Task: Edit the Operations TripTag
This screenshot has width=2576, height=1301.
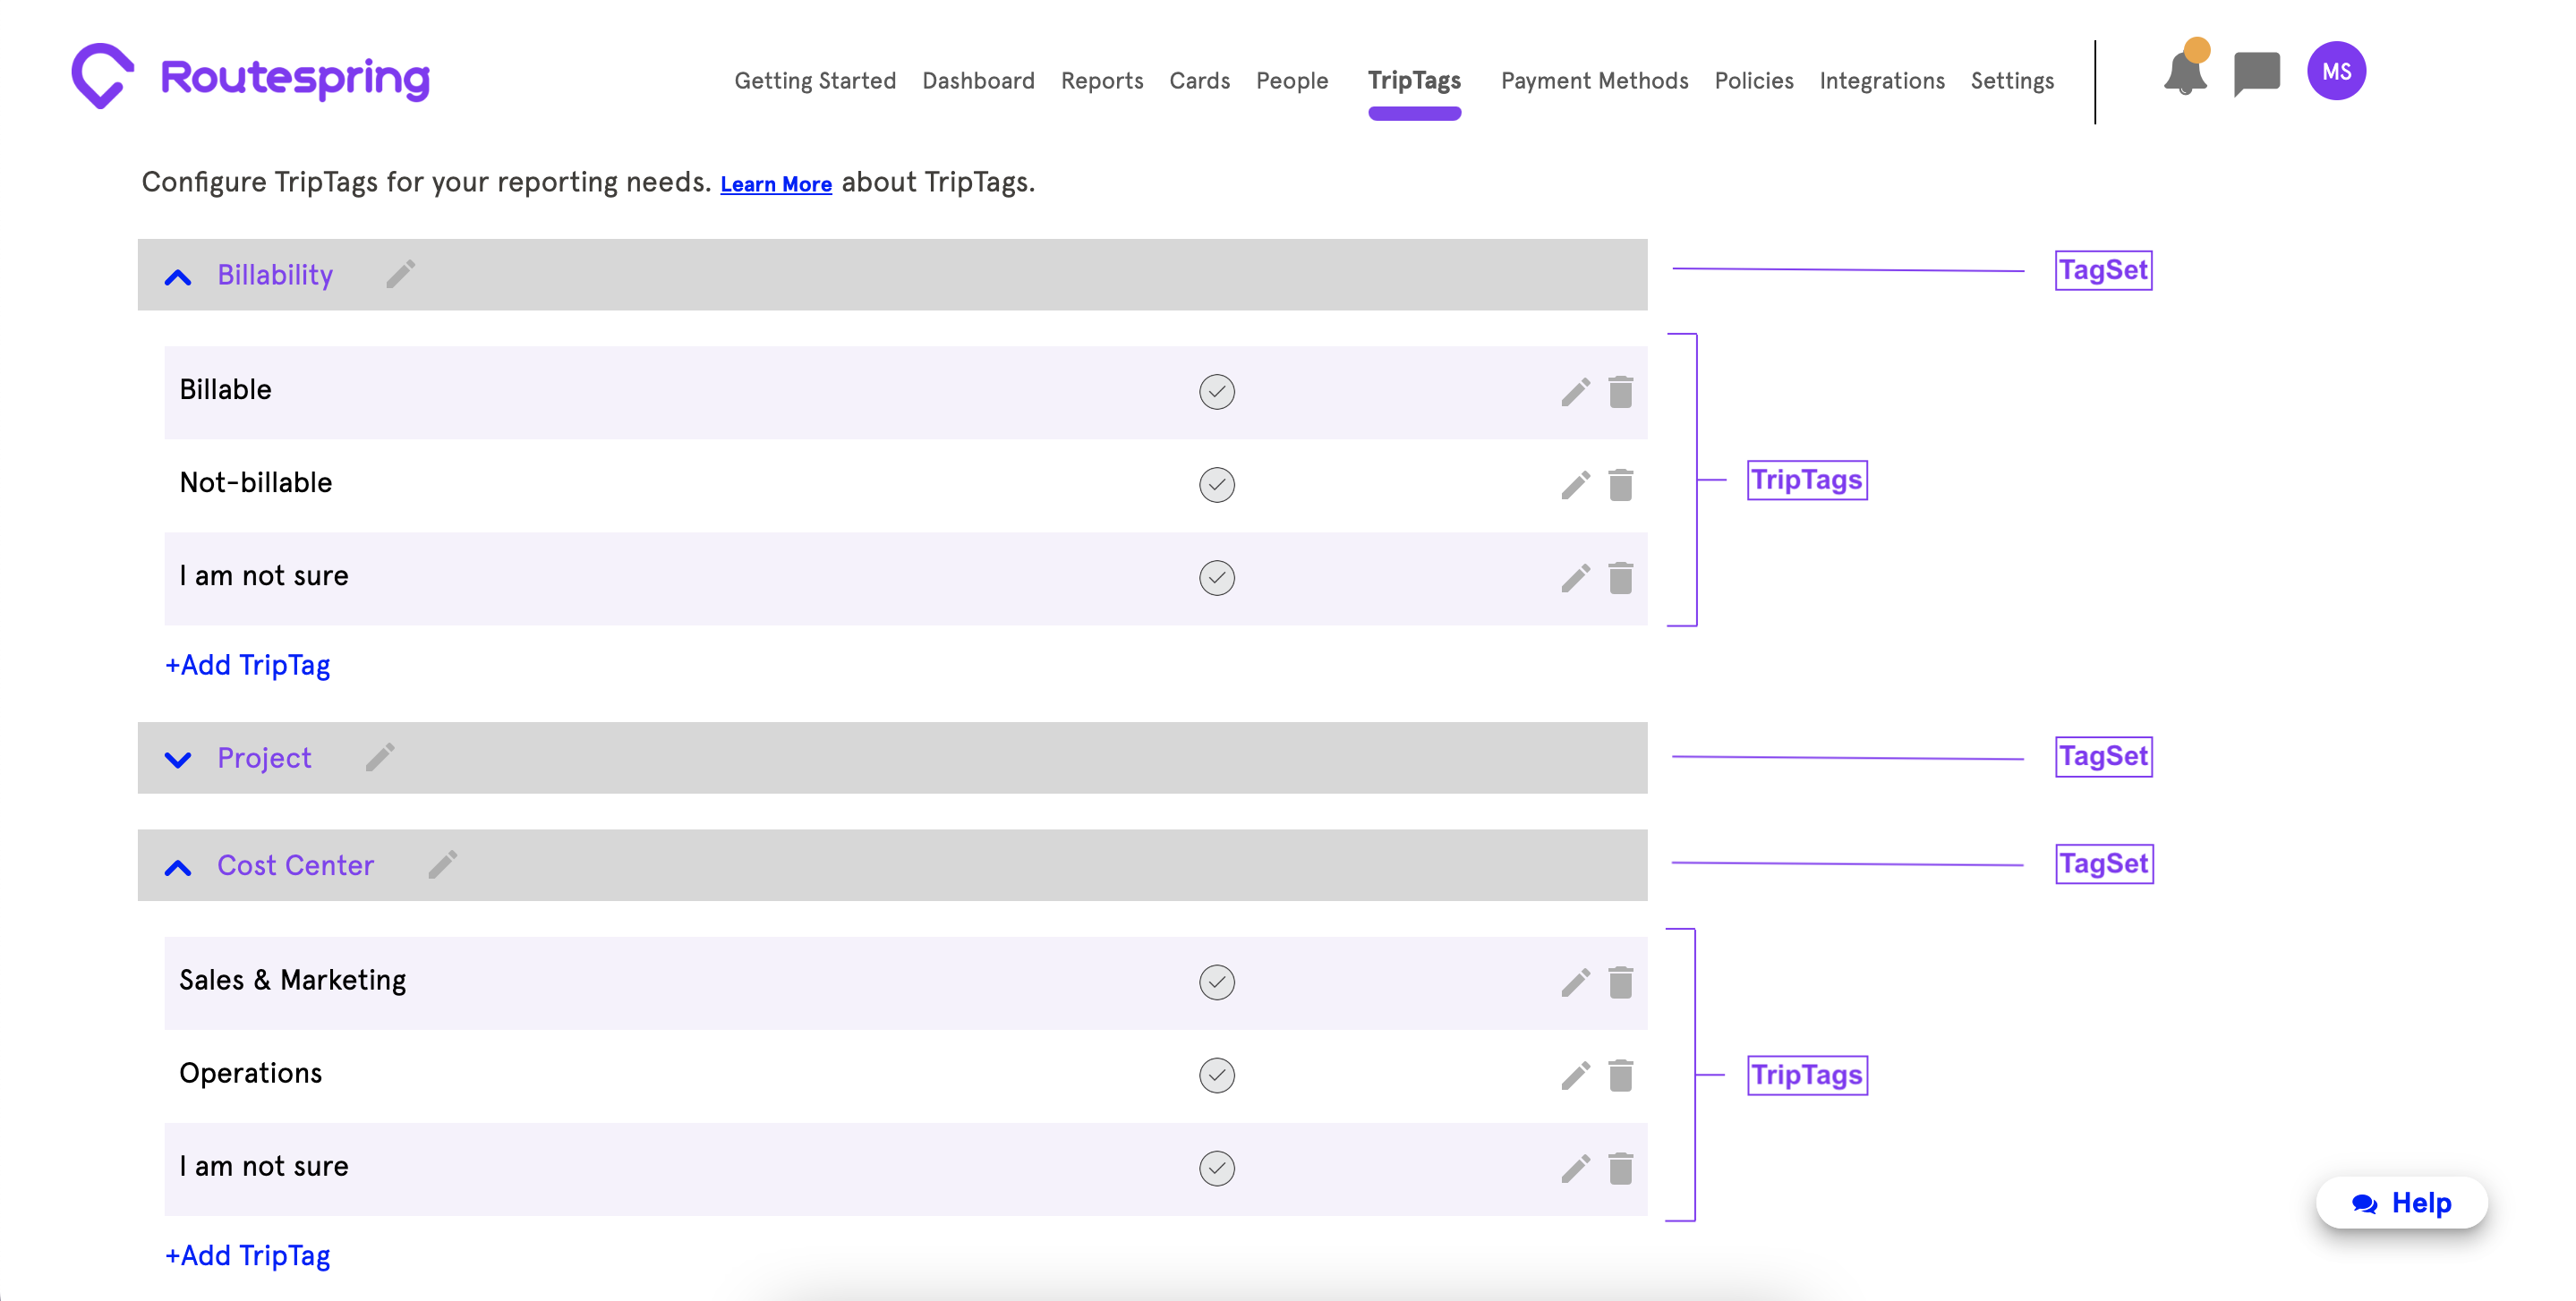Action: coord(1575,1075)
